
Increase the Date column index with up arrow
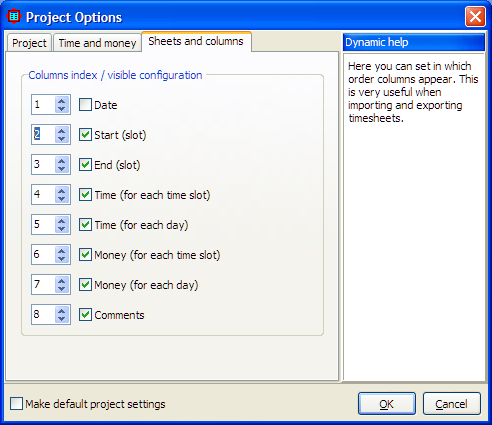coord(61,100)
